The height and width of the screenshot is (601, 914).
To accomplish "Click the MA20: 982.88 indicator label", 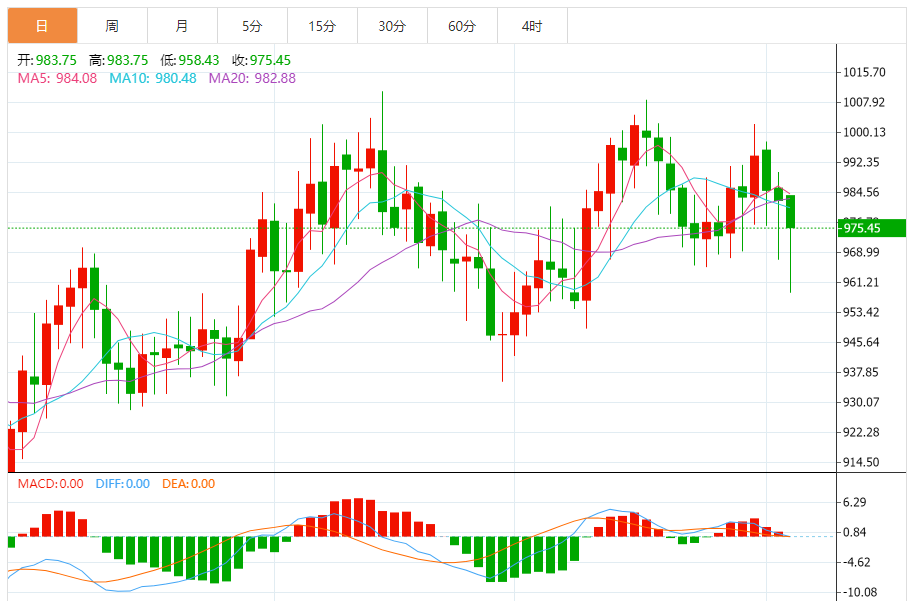I will click(252, 78).
